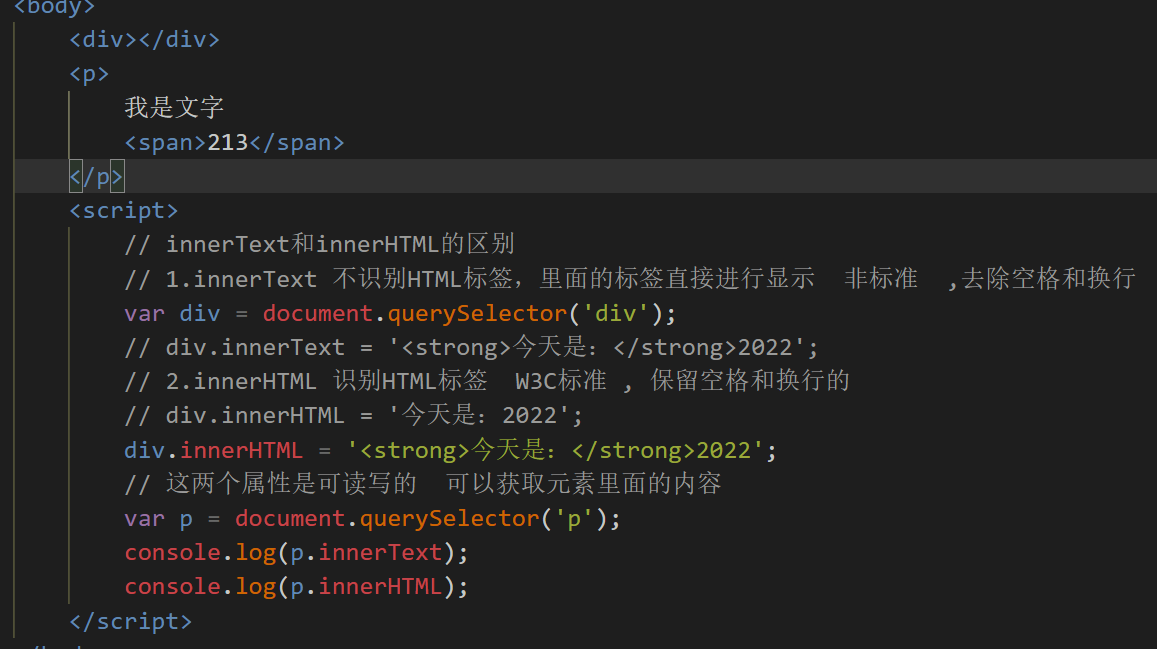Image resolution: width=1157 pixels, height=649 pixels.
Task: Click the span line containing 213
Action: click(x=235, y=142)
